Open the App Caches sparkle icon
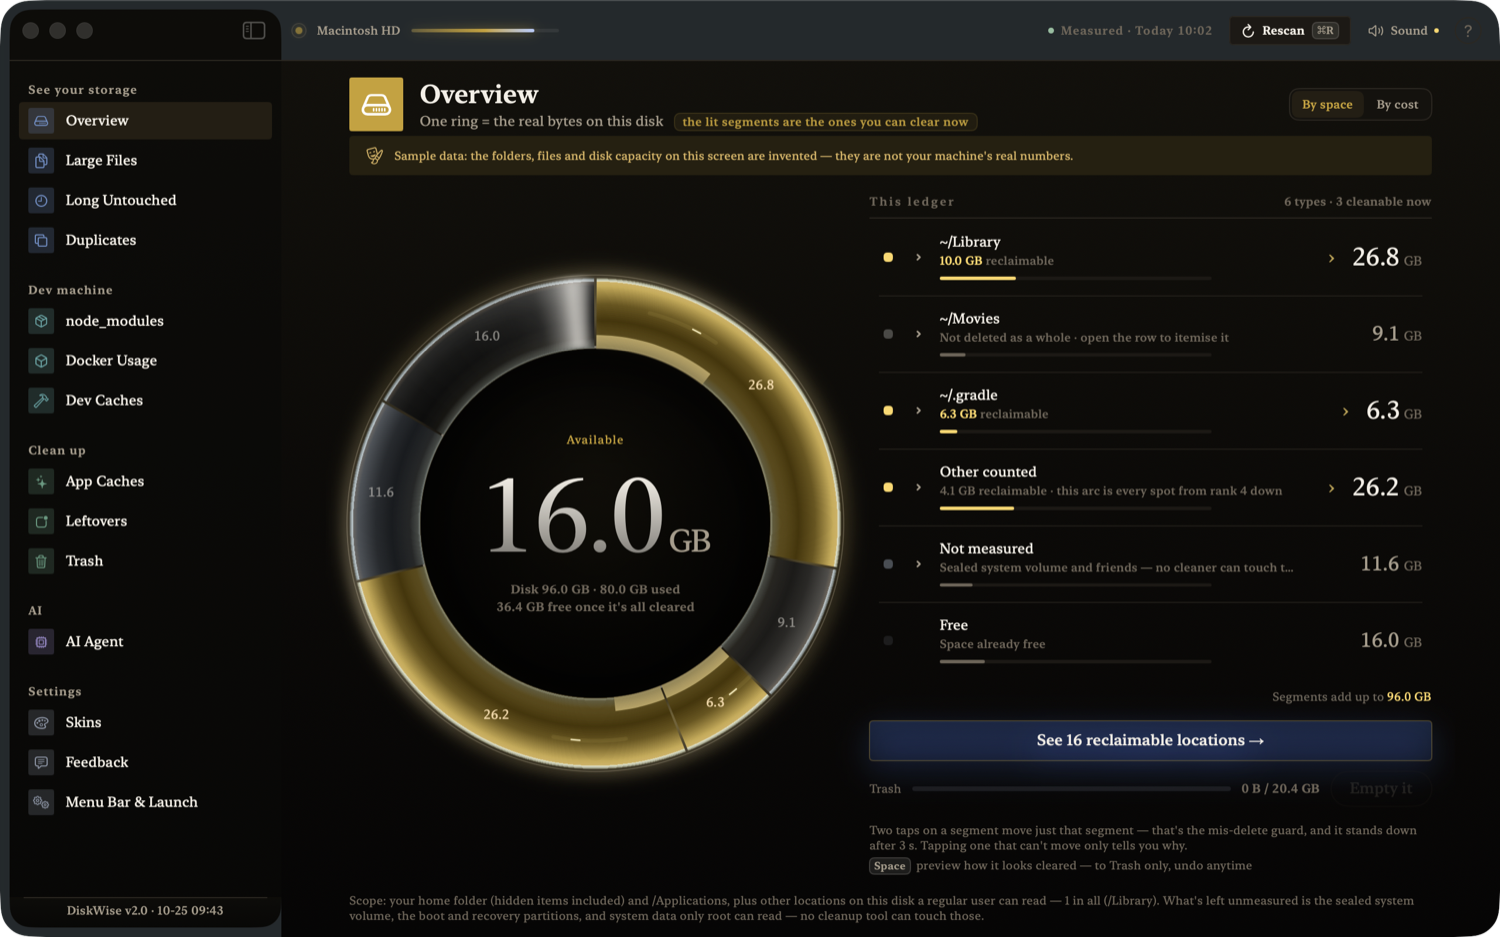This screenshot has width=1500, height=937. click(x=41, y=482)
